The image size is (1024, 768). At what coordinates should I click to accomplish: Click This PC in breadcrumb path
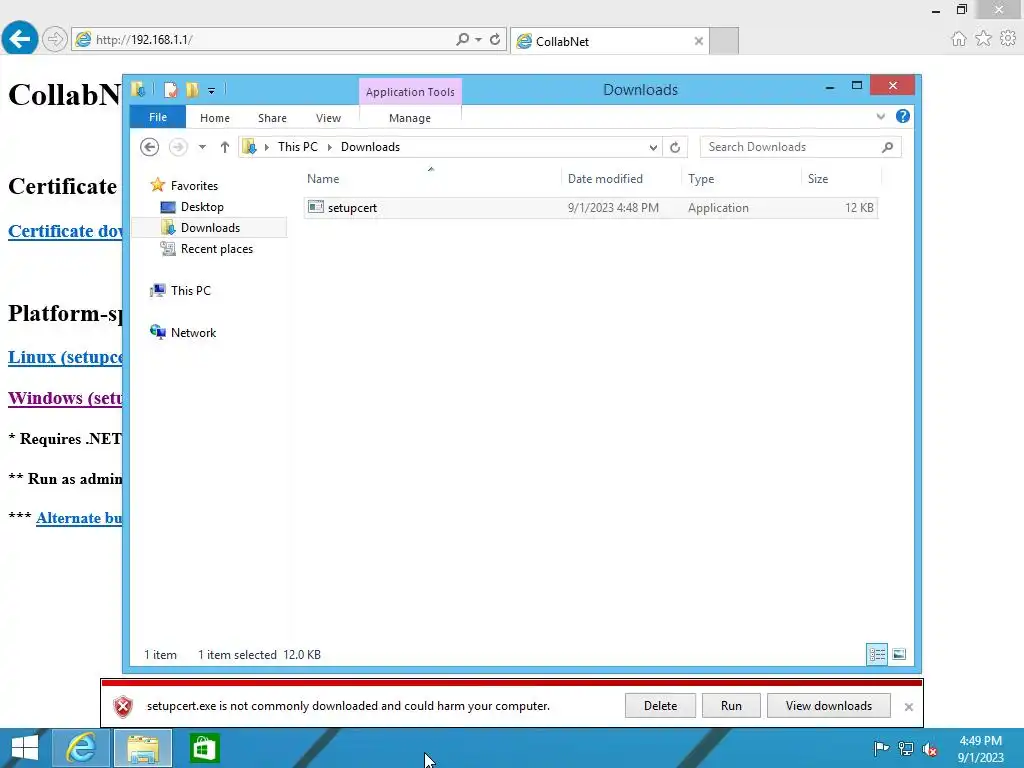point(298,147)
